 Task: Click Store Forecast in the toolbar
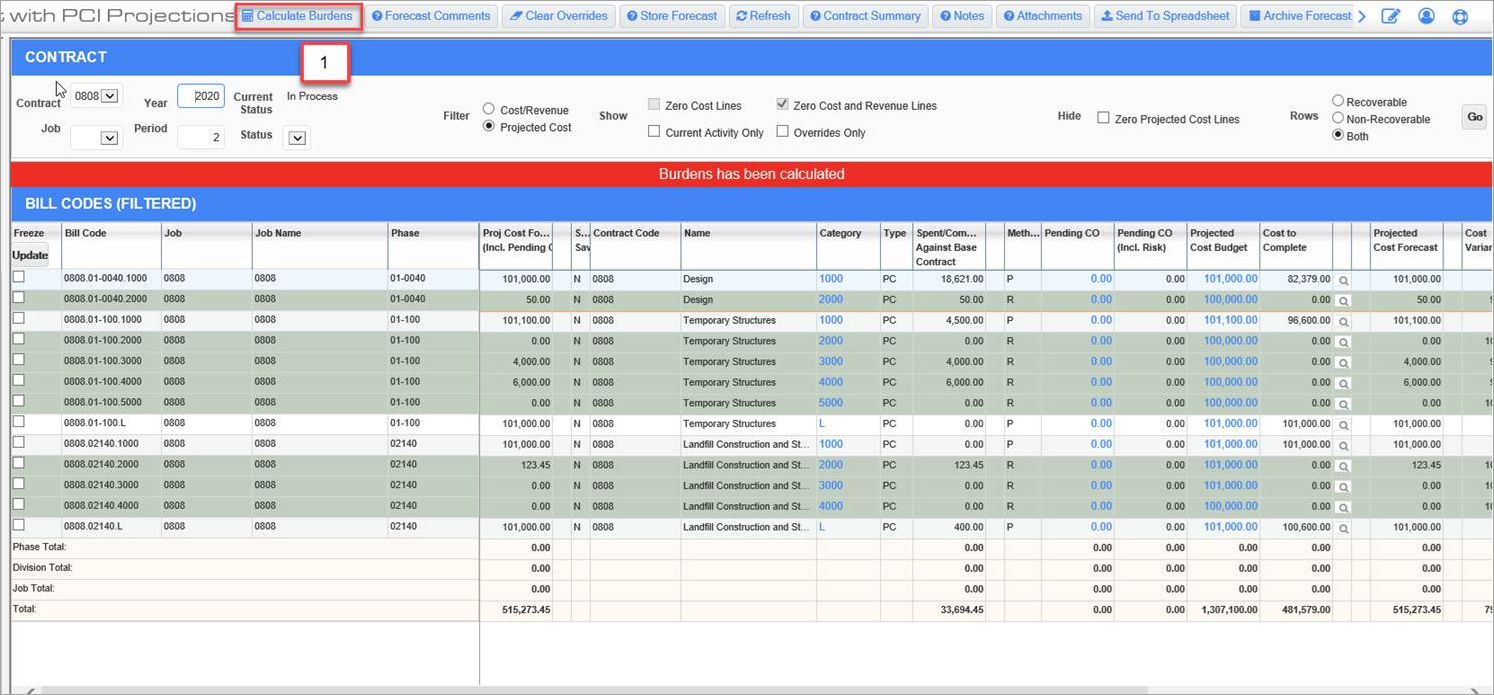pos(670,16)
